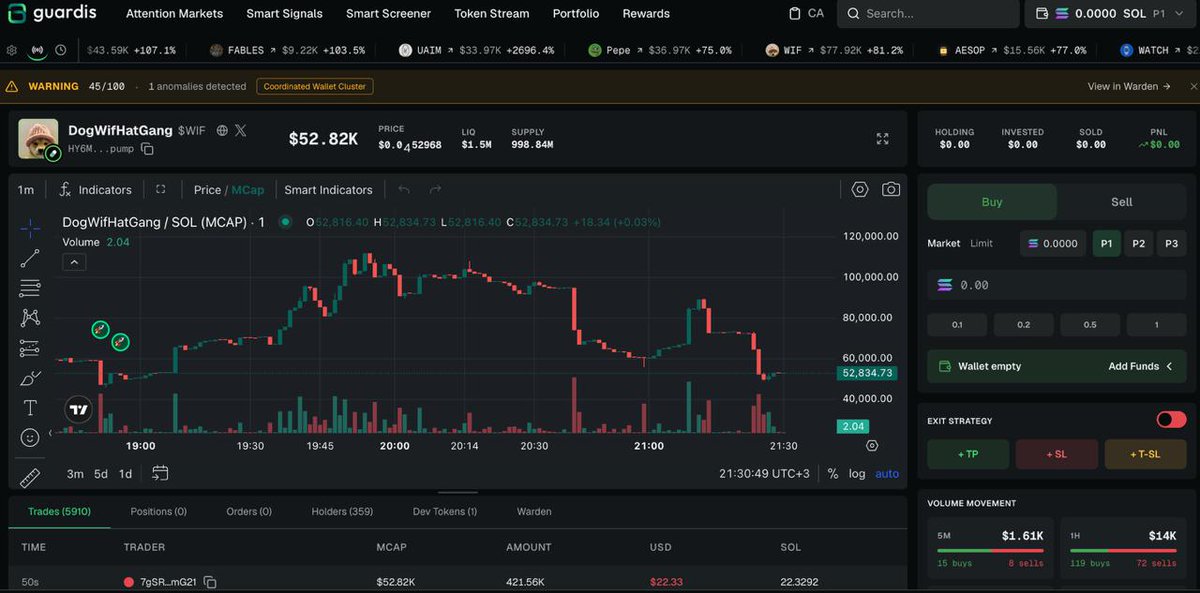This screenshot has height=593, width=1200.
Task: Select Limit order type
Action: click(x=982, y=243)
